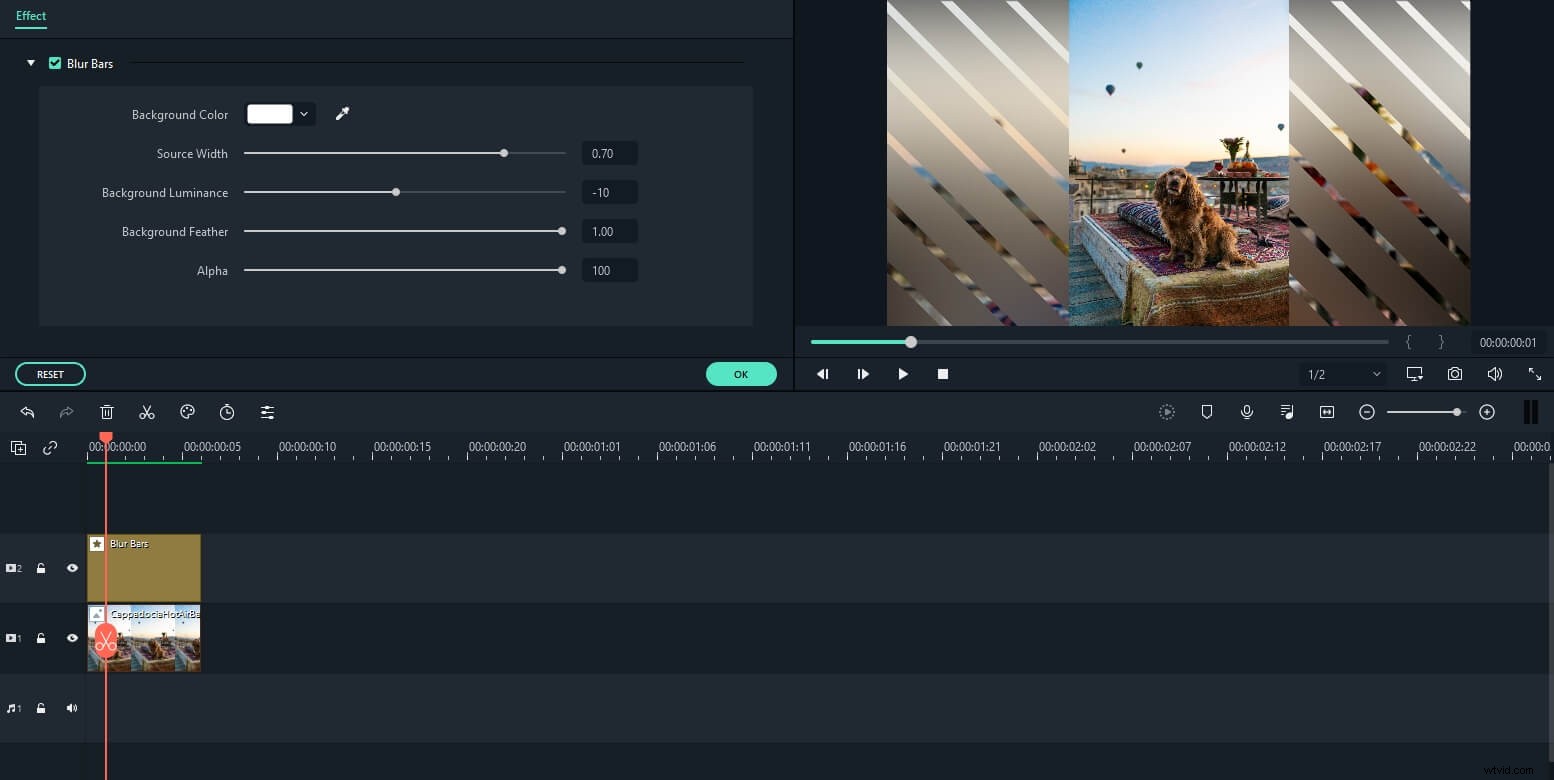Open the Audio Mixer icon
The width and height of the screenshot is (1554, 780).
click(x=1287, y=411)
